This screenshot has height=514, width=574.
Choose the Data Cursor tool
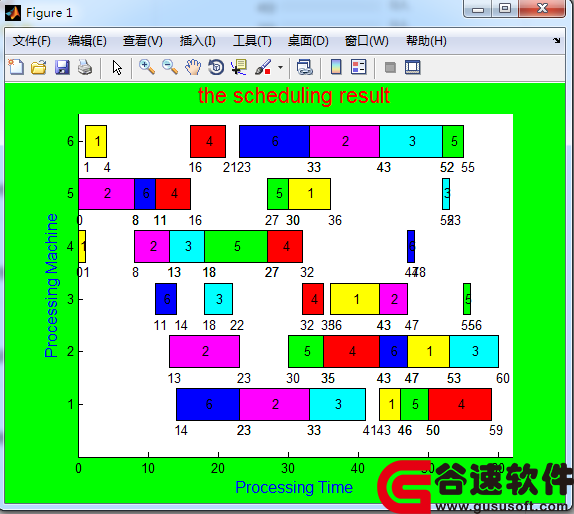coord(239,68)
